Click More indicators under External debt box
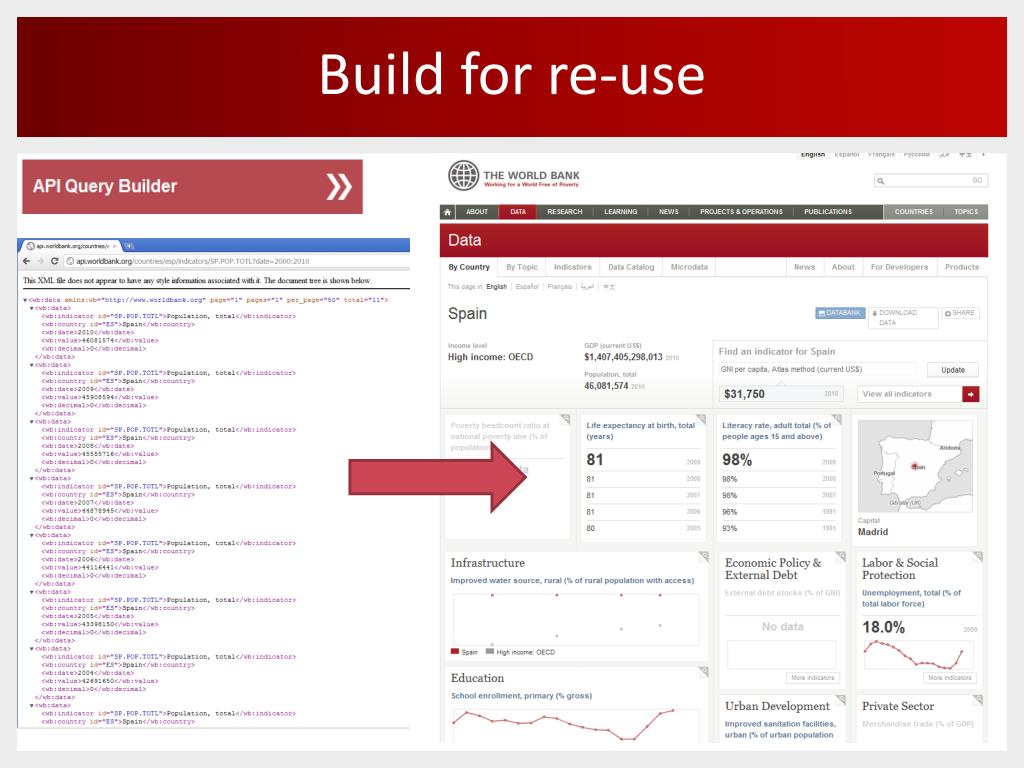 coord(812,678)
